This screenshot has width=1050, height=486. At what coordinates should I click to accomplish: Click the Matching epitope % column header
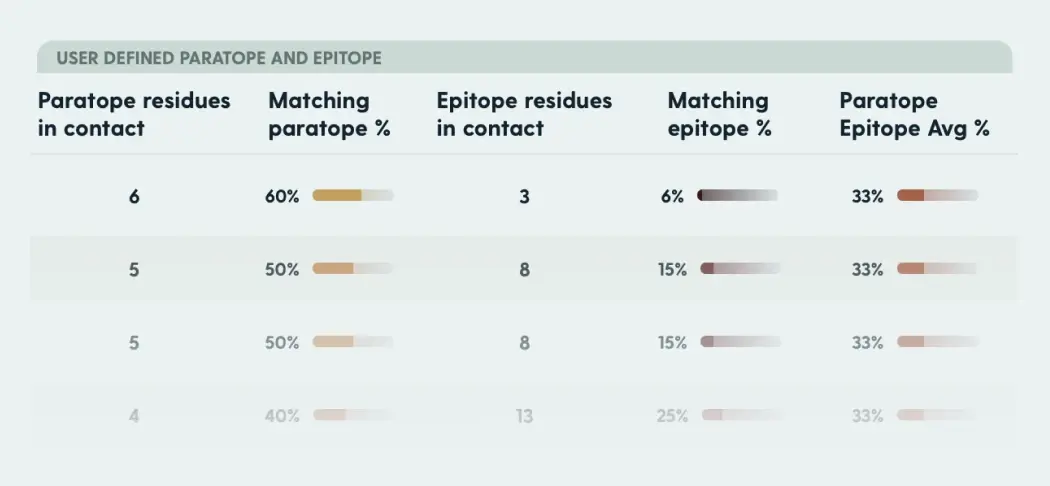(719, 114)
